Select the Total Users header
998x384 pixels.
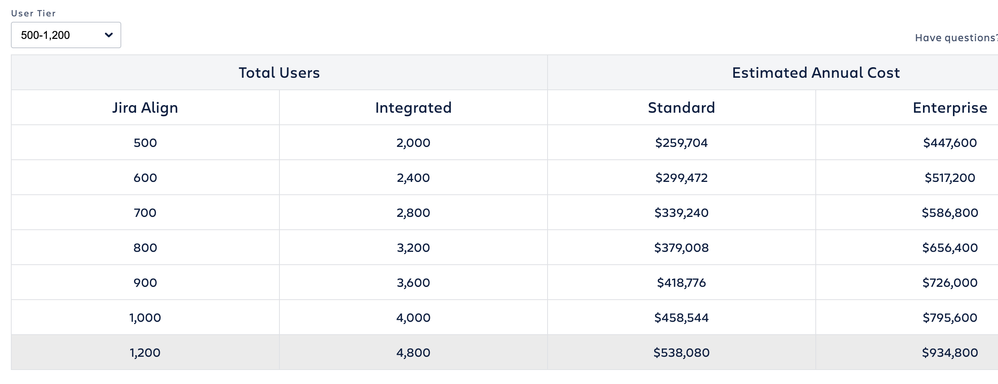tap(279, 73)
